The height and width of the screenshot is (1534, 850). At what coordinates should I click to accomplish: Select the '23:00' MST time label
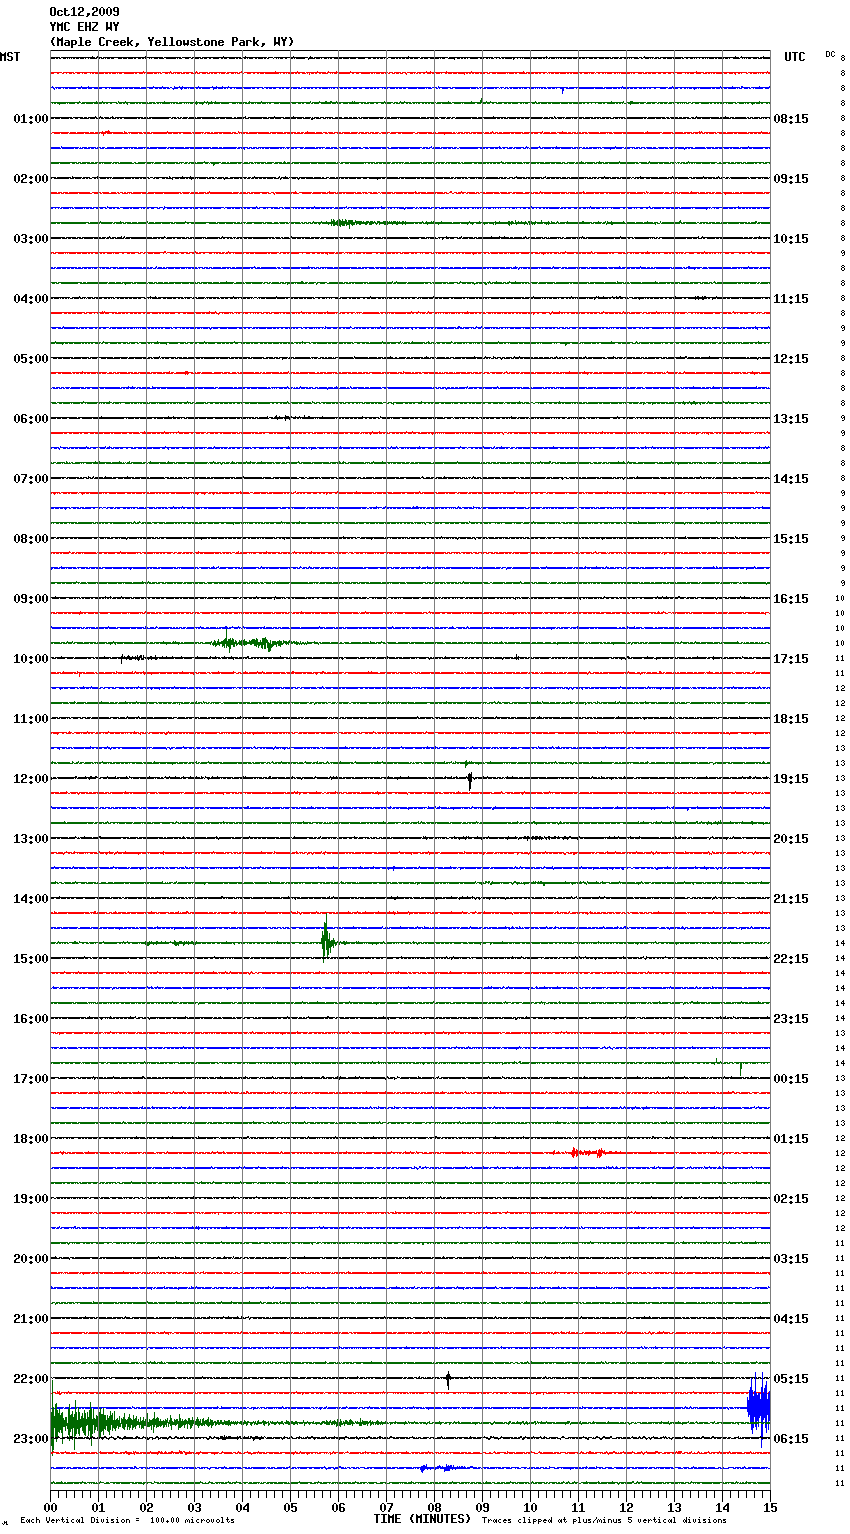coord(31,1439)
